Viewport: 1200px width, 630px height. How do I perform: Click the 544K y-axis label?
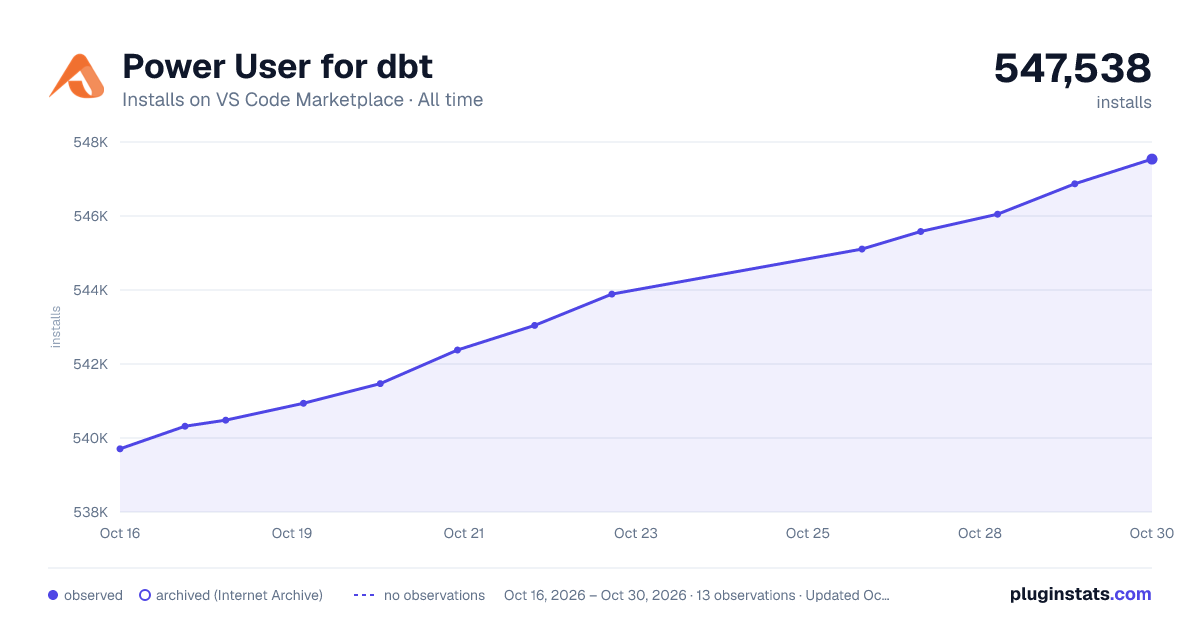tap(91, 290)
